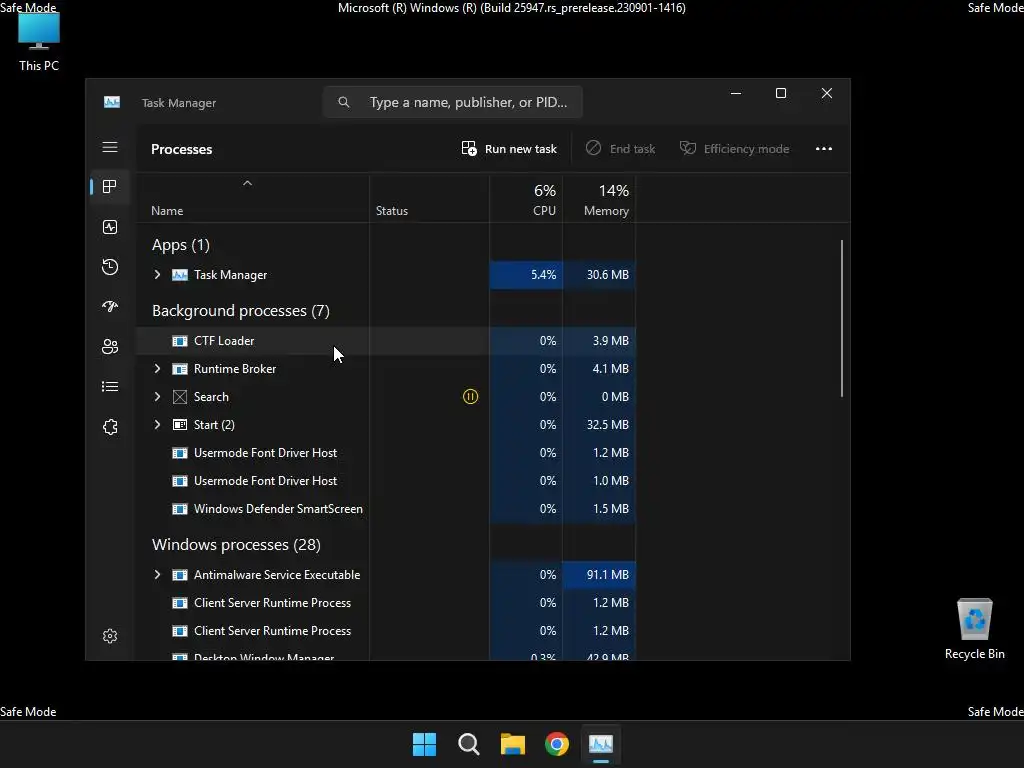Select the first Usermode Font Driver Host (1.2 MB)

point(265,453)
